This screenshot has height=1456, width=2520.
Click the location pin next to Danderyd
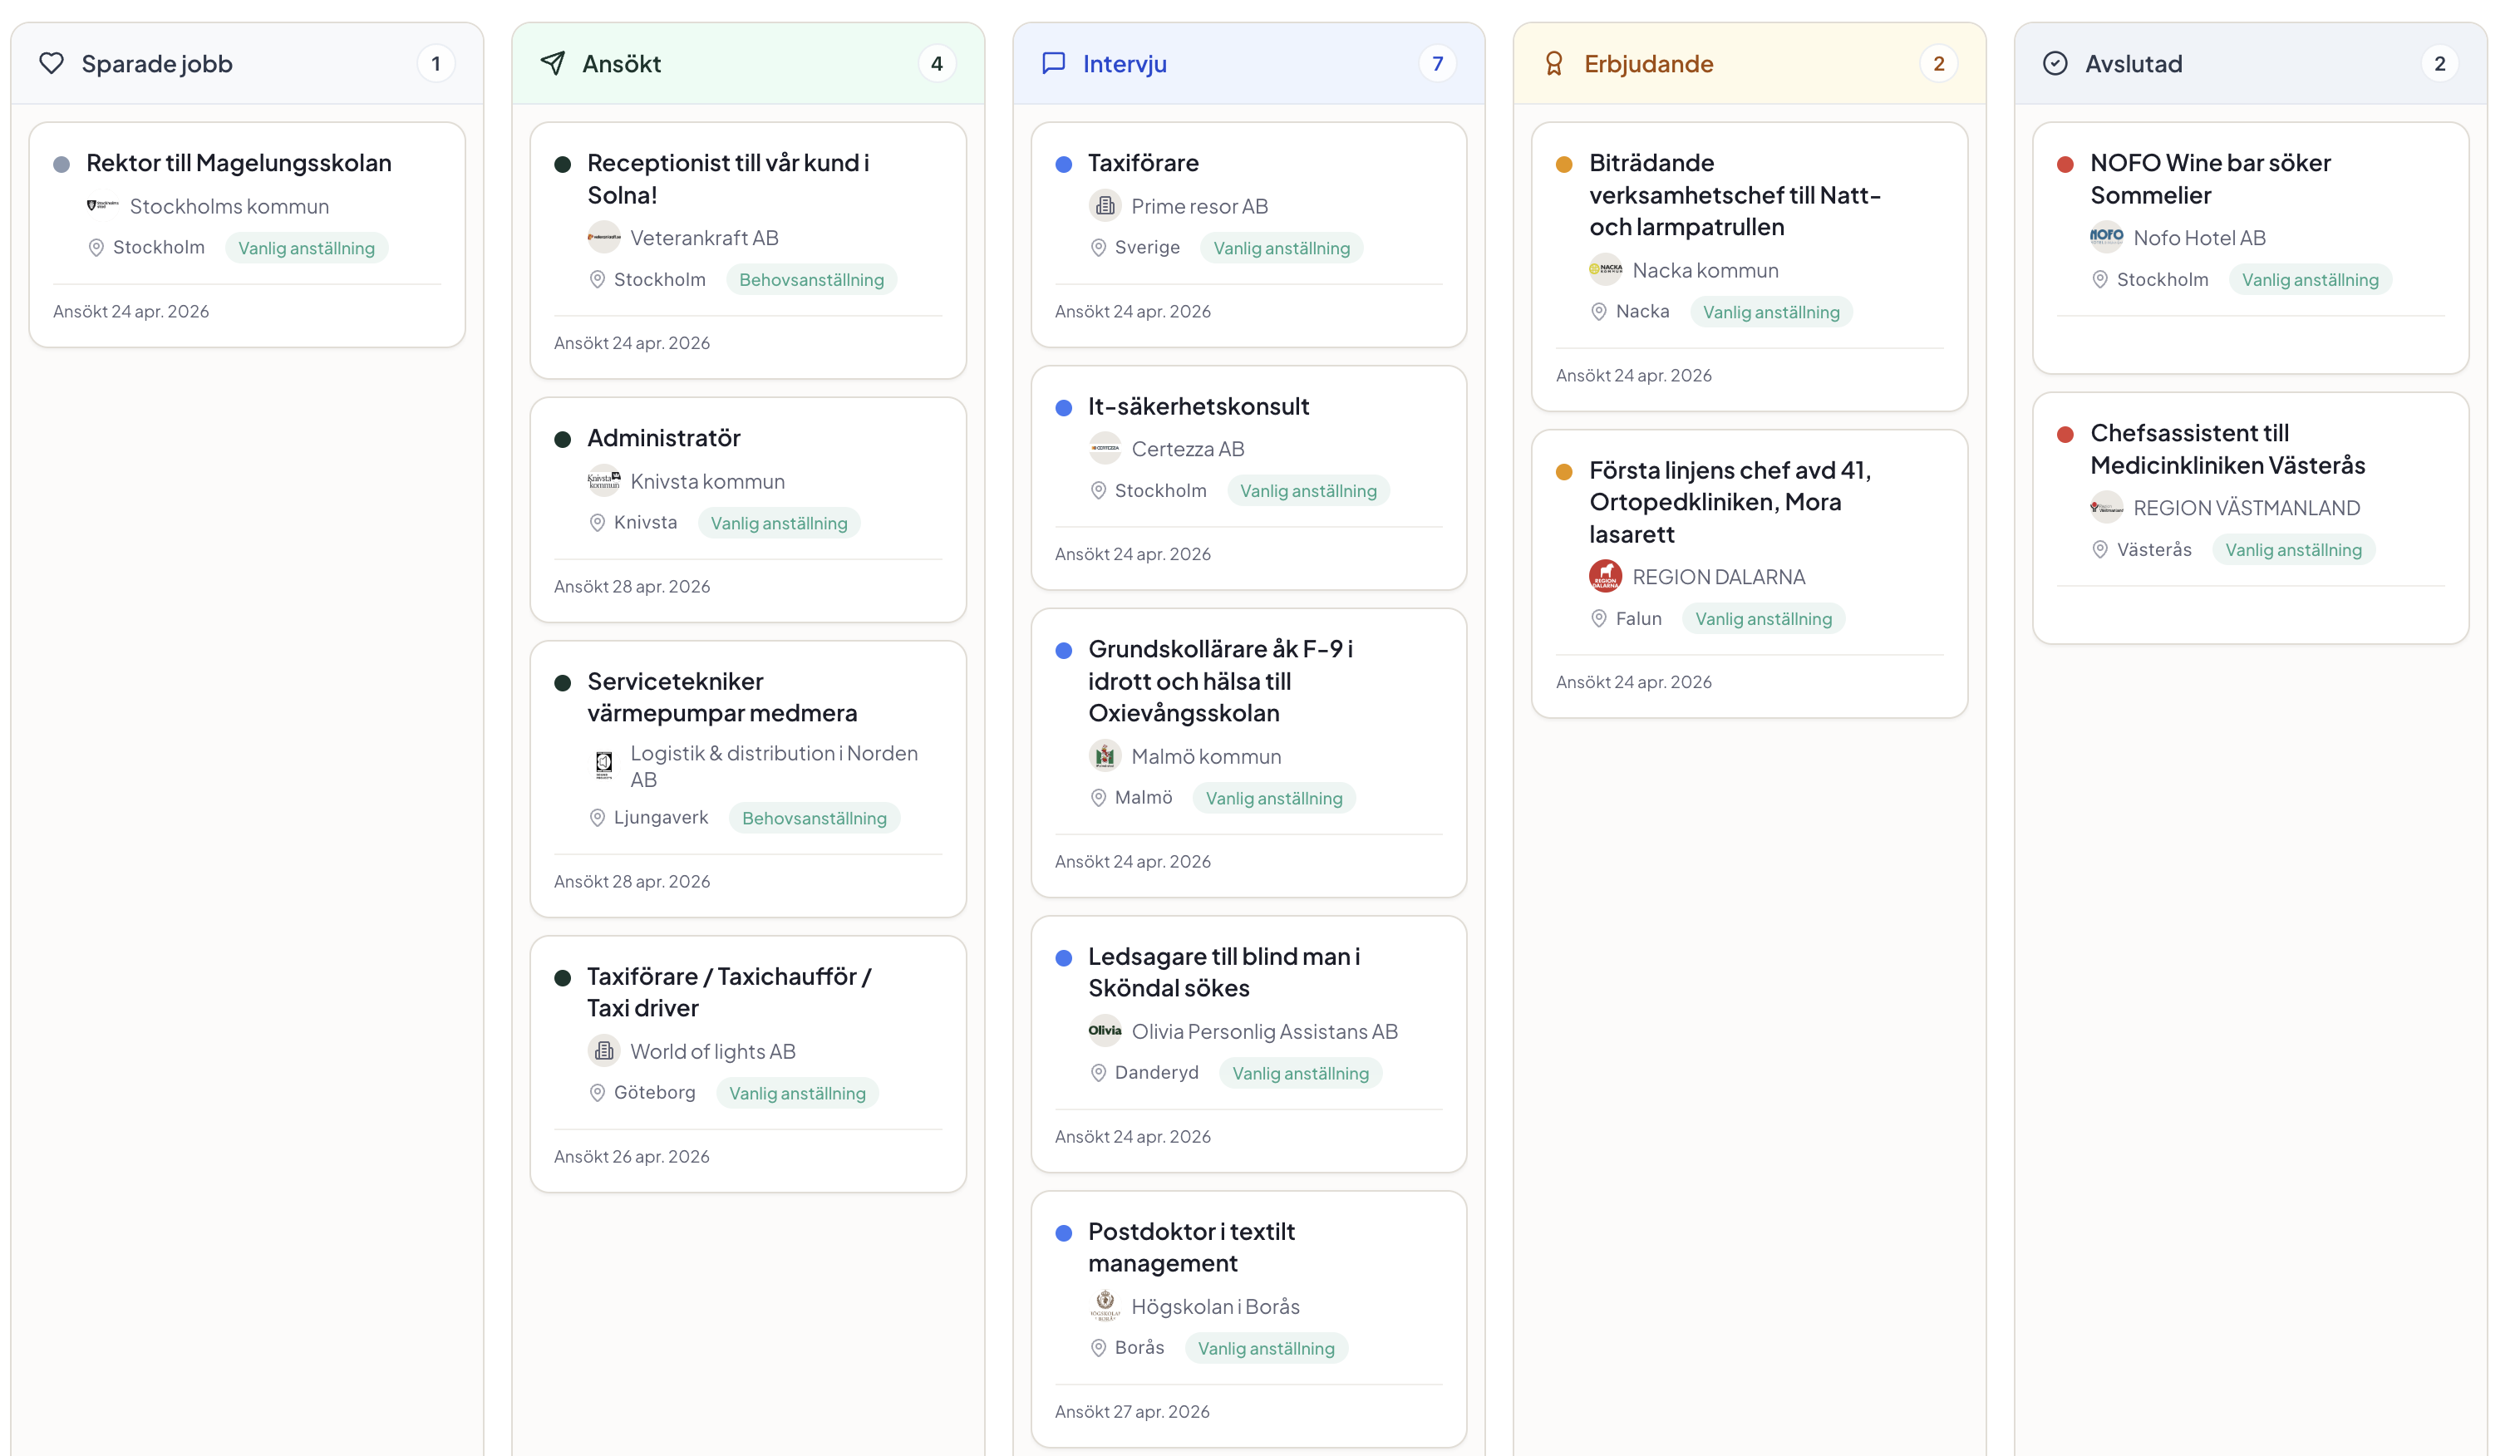click(1098, 1073)
